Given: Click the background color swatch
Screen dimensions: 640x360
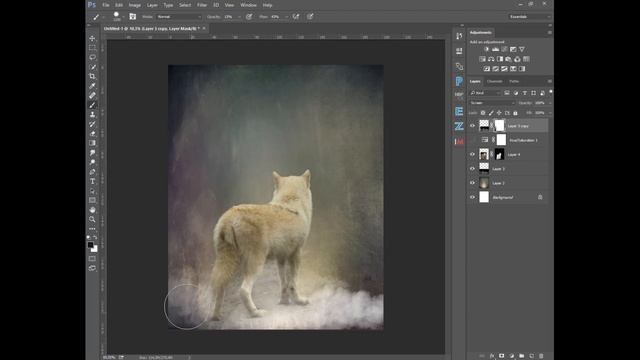Looking at the screenshot, I should pos(95,249).
